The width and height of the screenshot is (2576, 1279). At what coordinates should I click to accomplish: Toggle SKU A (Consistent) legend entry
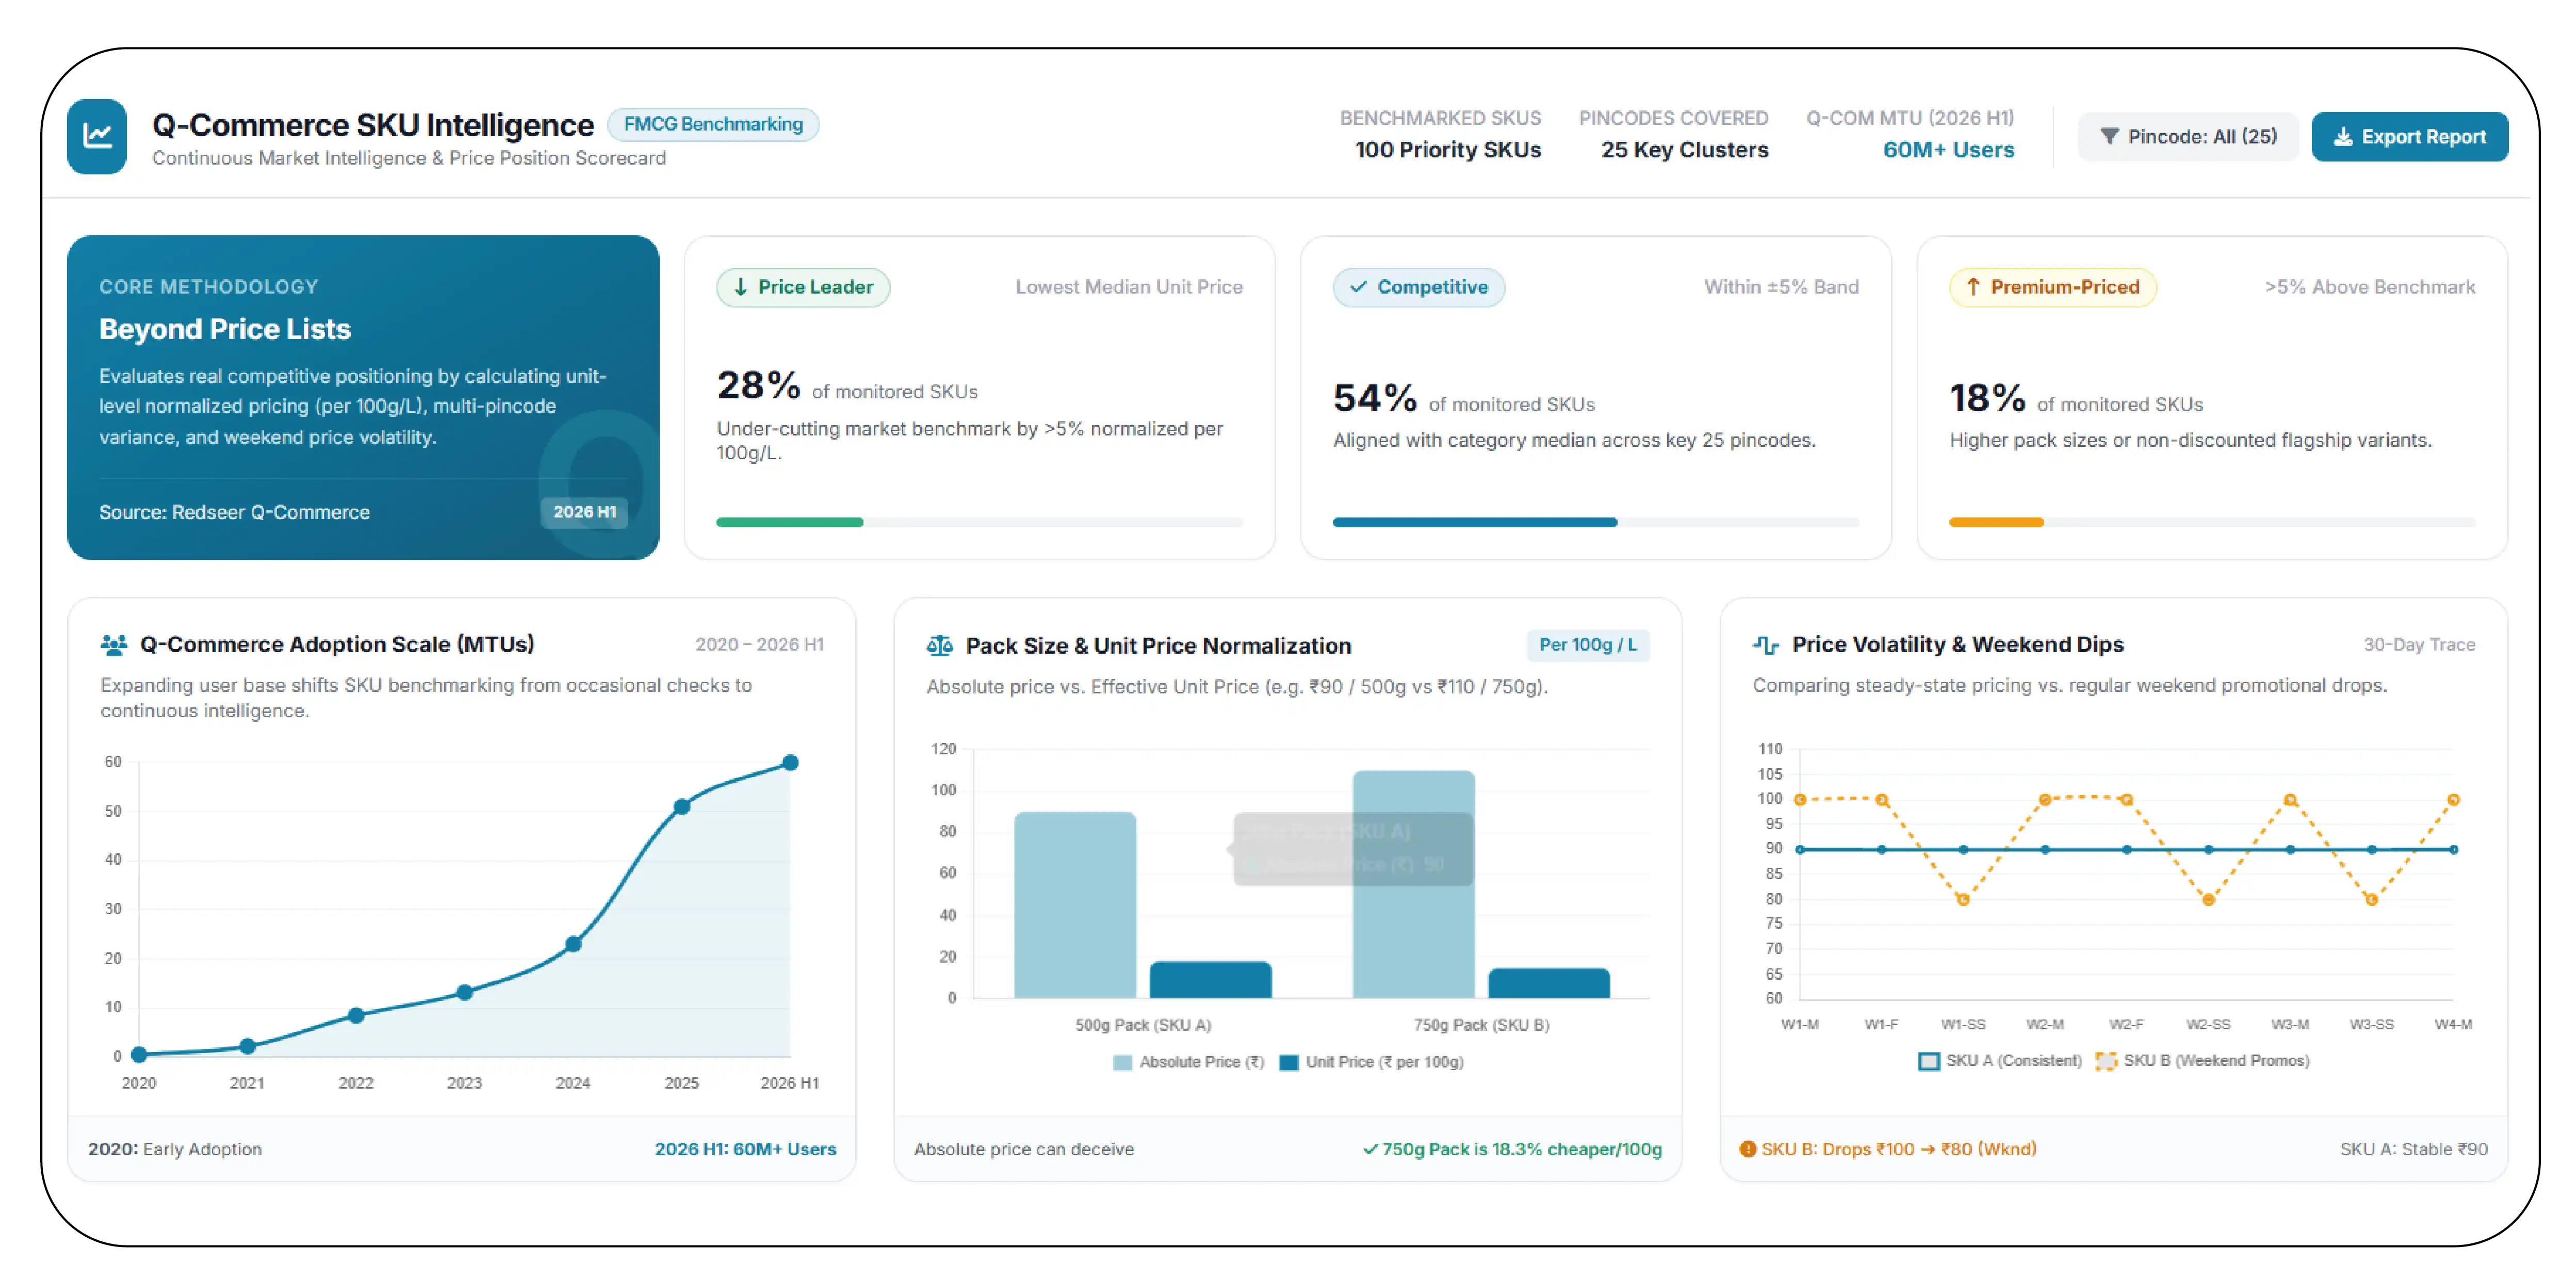2000,1061
